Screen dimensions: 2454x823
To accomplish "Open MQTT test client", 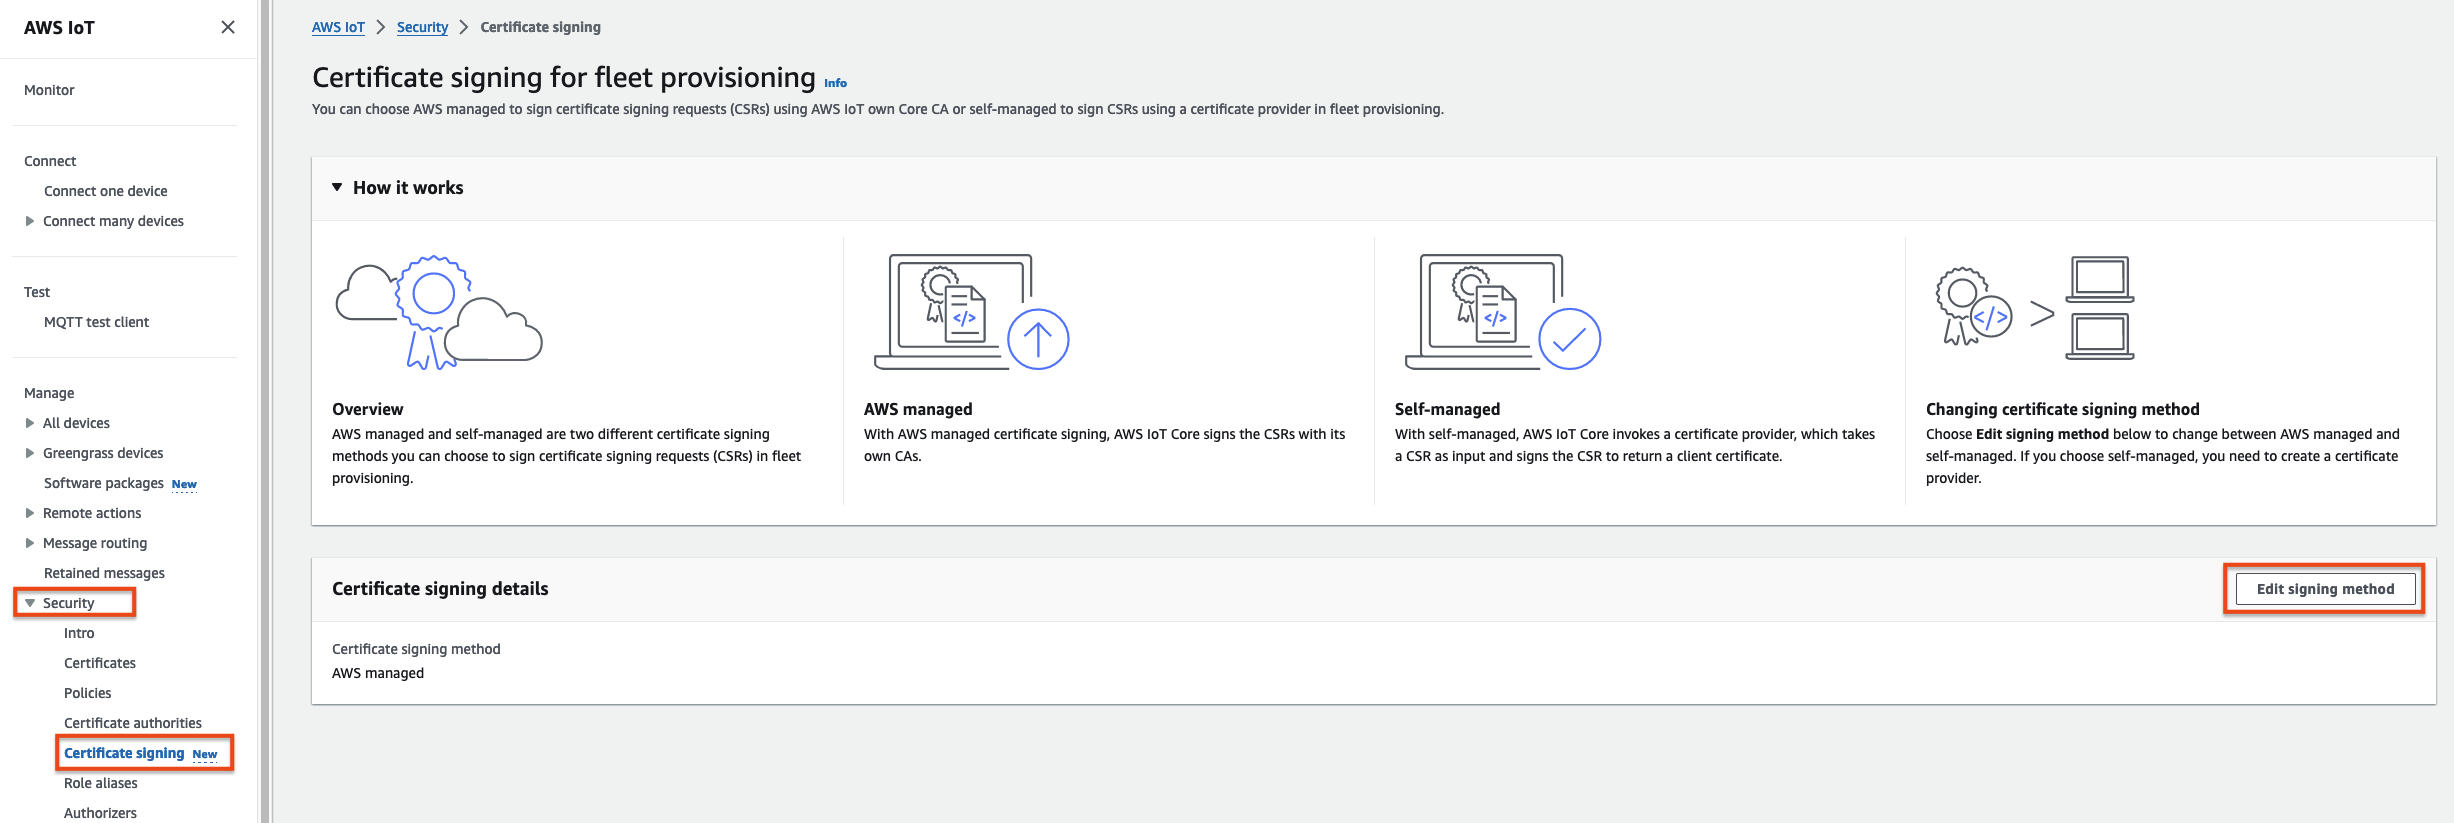I will point(96,322).
